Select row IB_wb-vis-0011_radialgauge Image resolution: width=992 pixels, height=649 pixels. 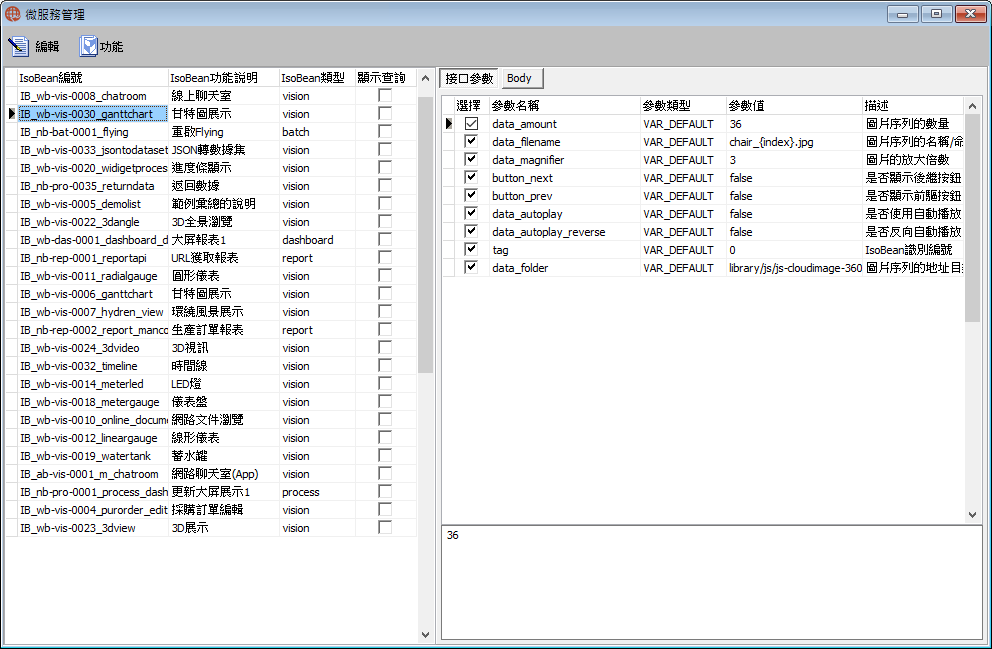coord(211,276)
